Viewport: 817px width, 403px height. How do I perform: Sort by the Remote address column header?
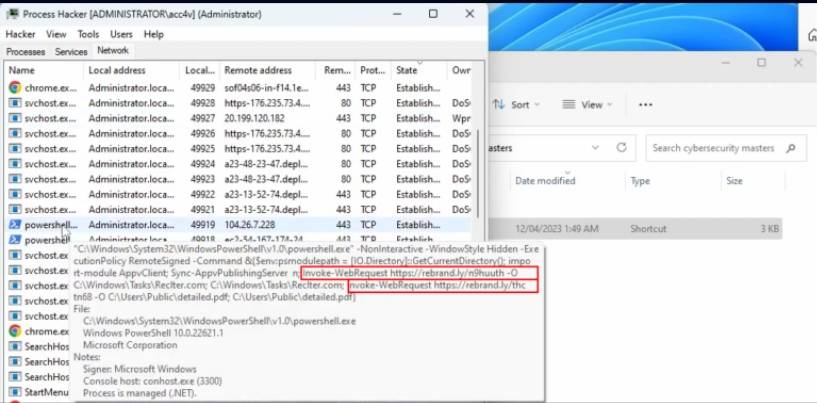(258, 71)
